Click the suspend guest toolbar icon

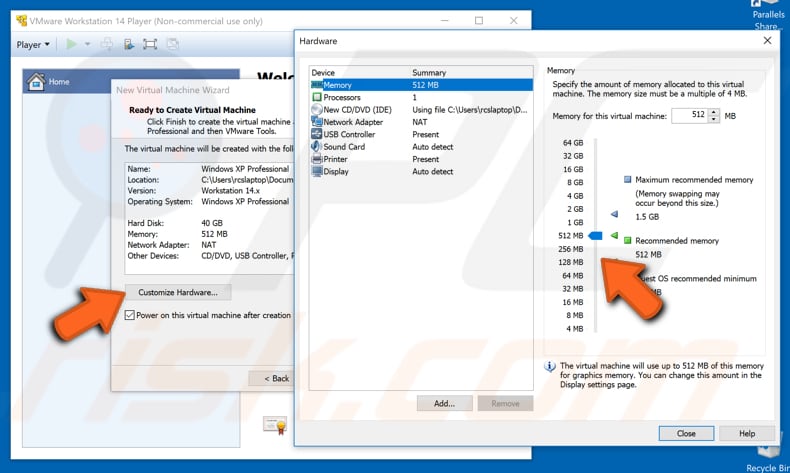(x=128, y=44)
